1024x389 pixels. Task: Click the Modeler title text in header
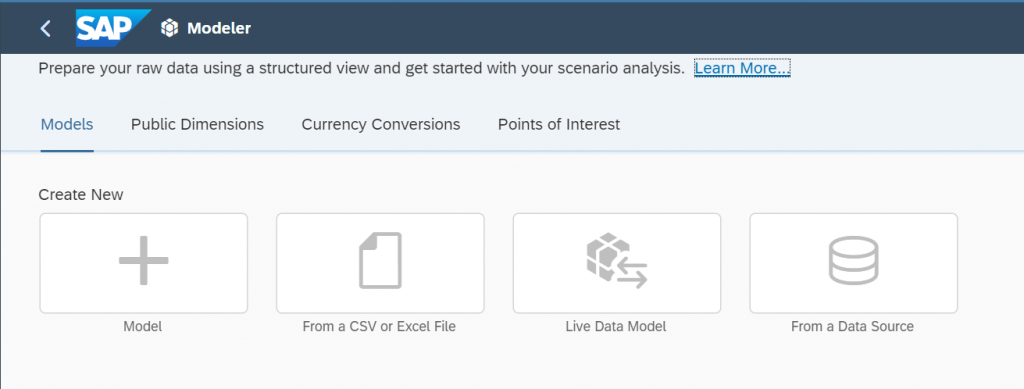click(x=219, y=28)
